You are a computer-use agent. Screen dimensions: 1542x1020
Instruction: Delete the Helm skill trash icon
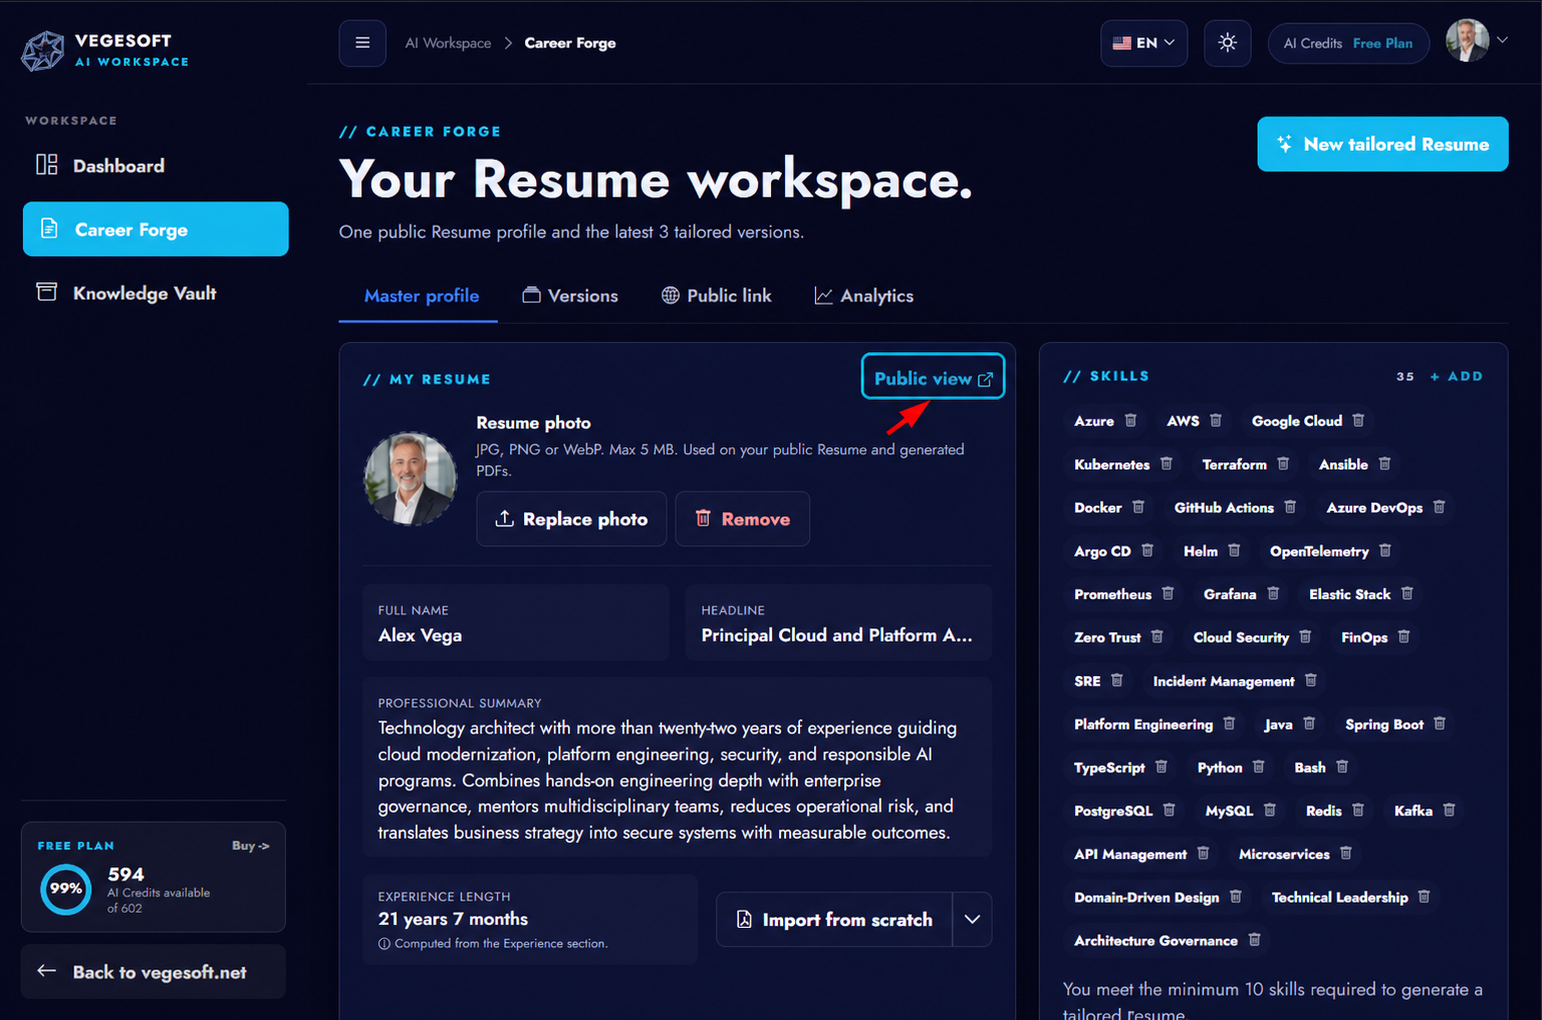1234,551
